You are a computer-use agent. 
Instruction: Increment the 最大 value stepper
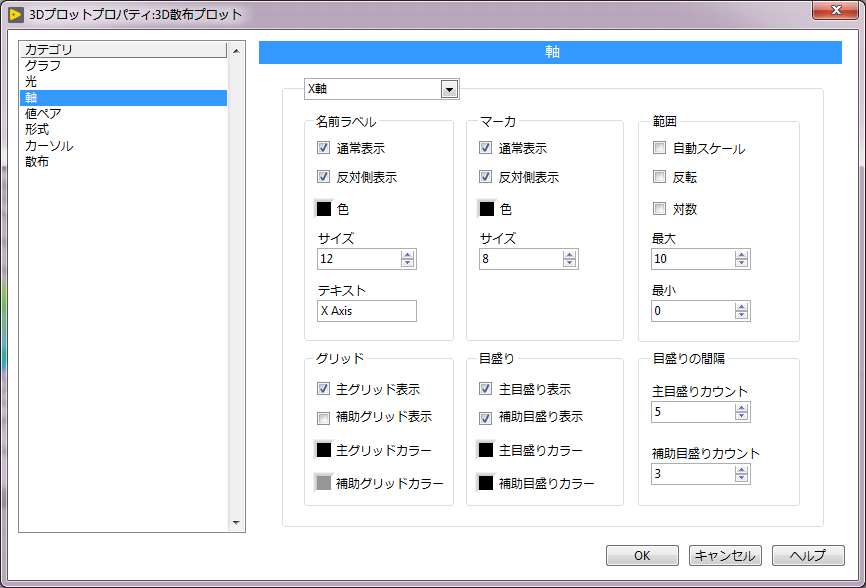741,254
